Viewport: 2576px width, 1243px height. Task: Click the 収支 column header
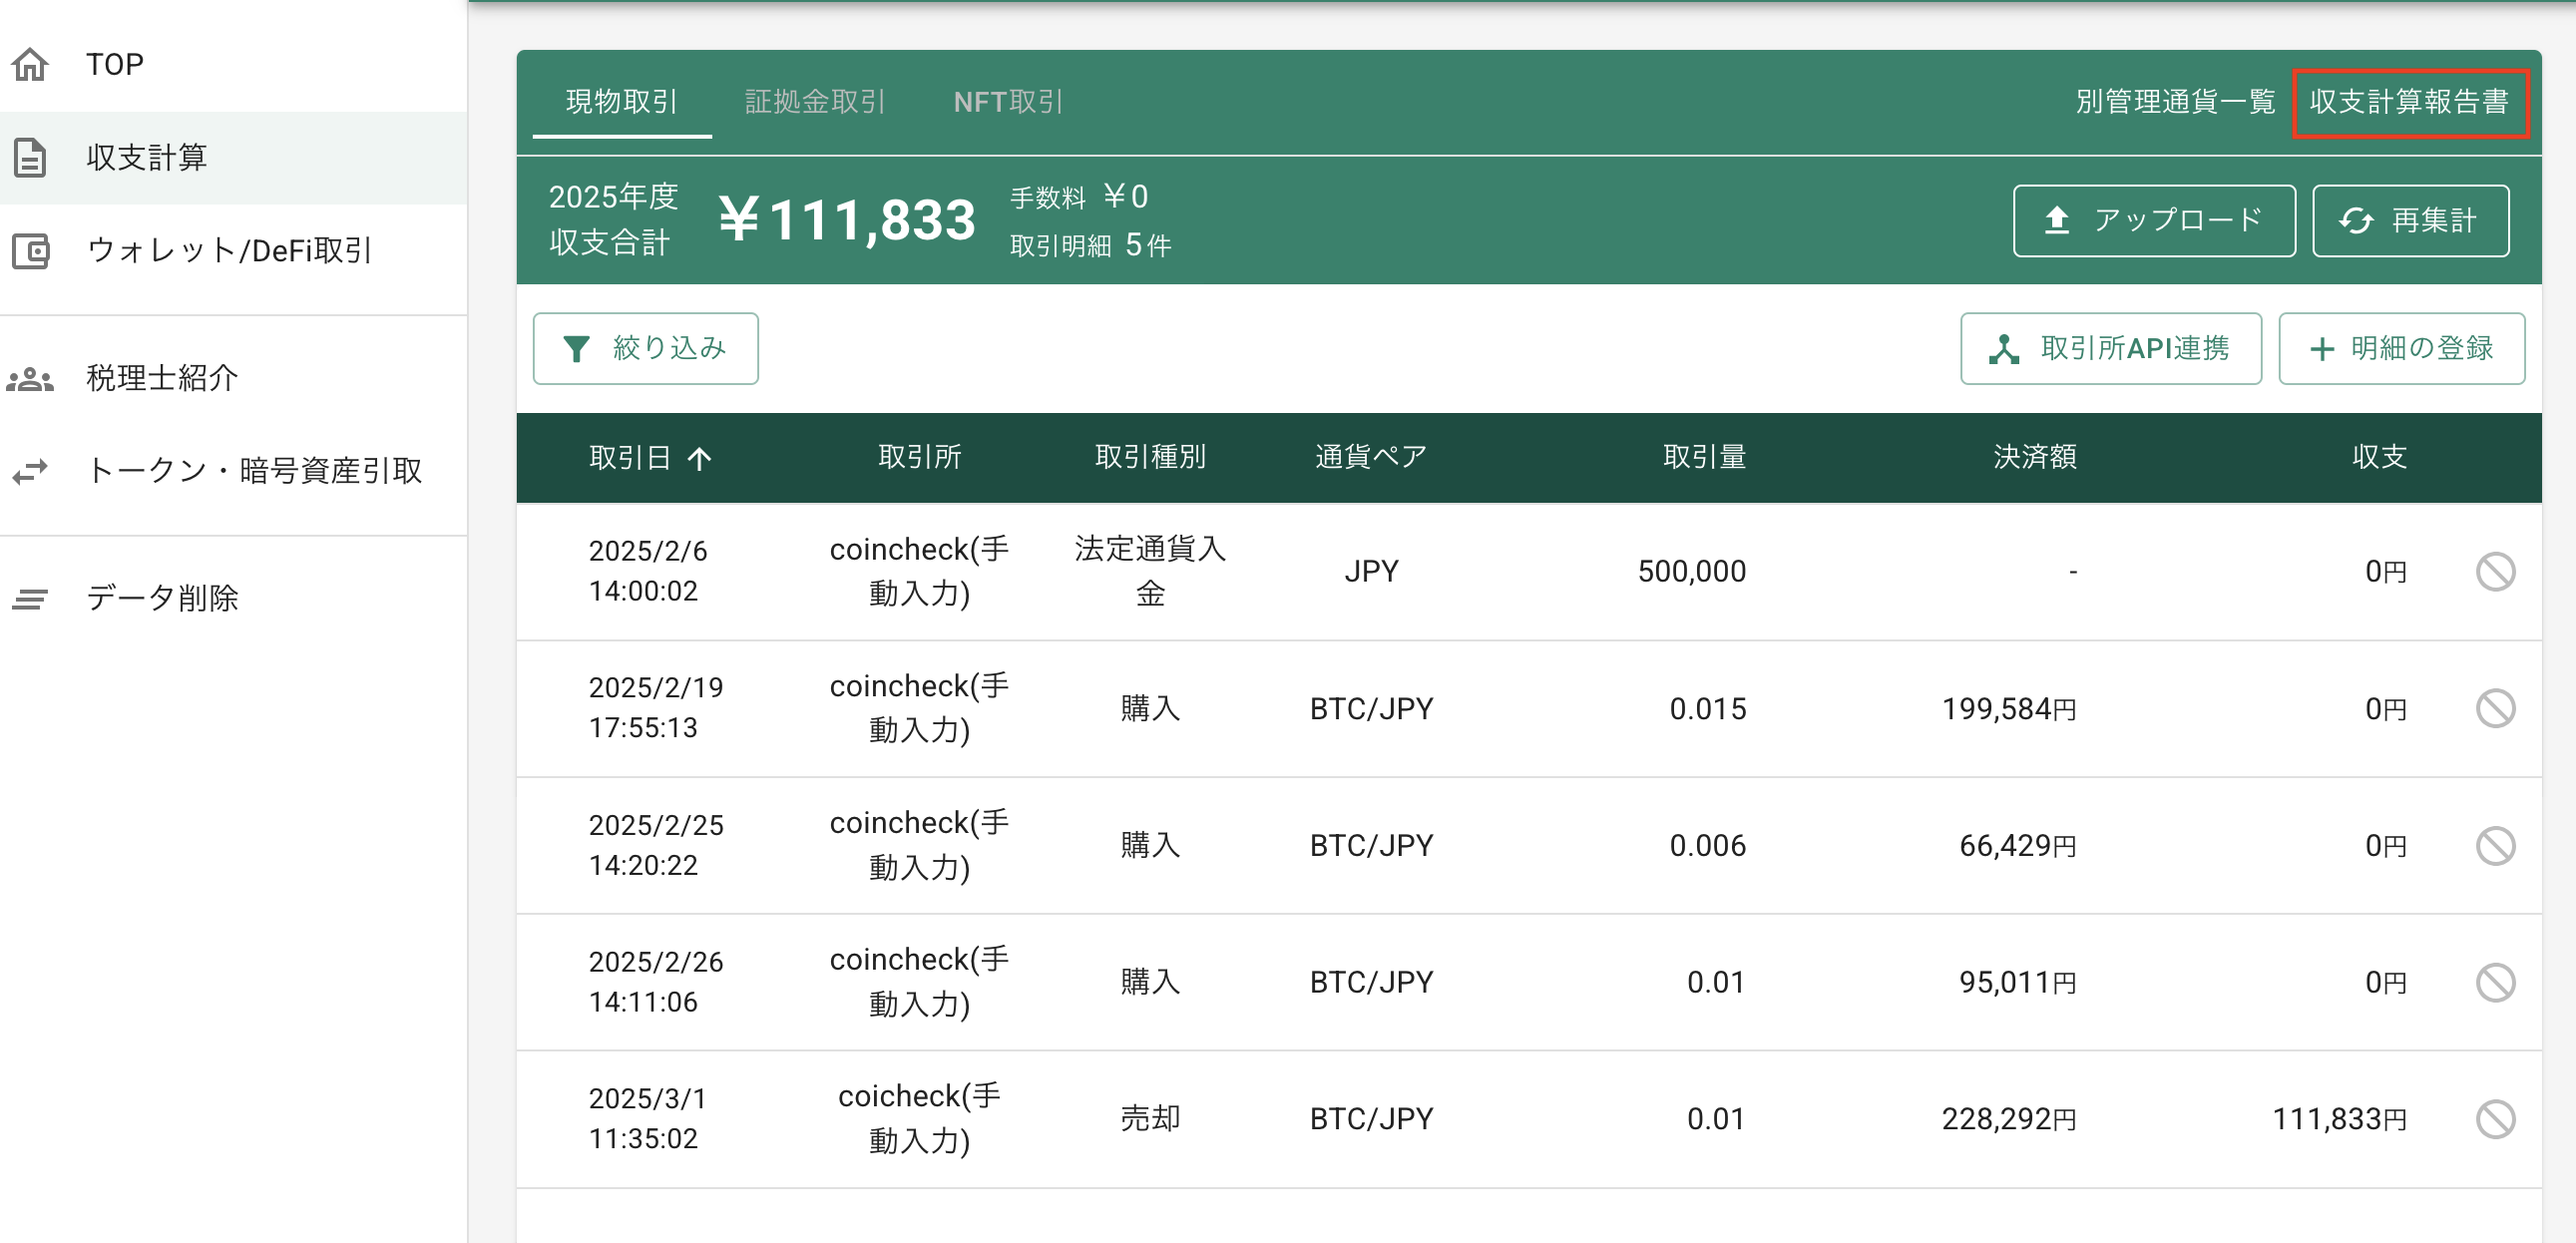(2379, 457)
